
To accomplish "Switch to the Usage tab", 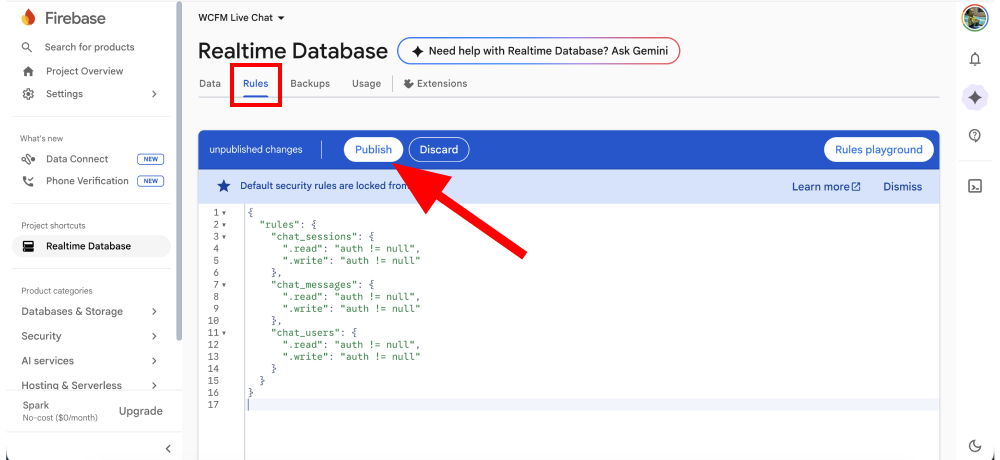I will click(x=366, y=84).
